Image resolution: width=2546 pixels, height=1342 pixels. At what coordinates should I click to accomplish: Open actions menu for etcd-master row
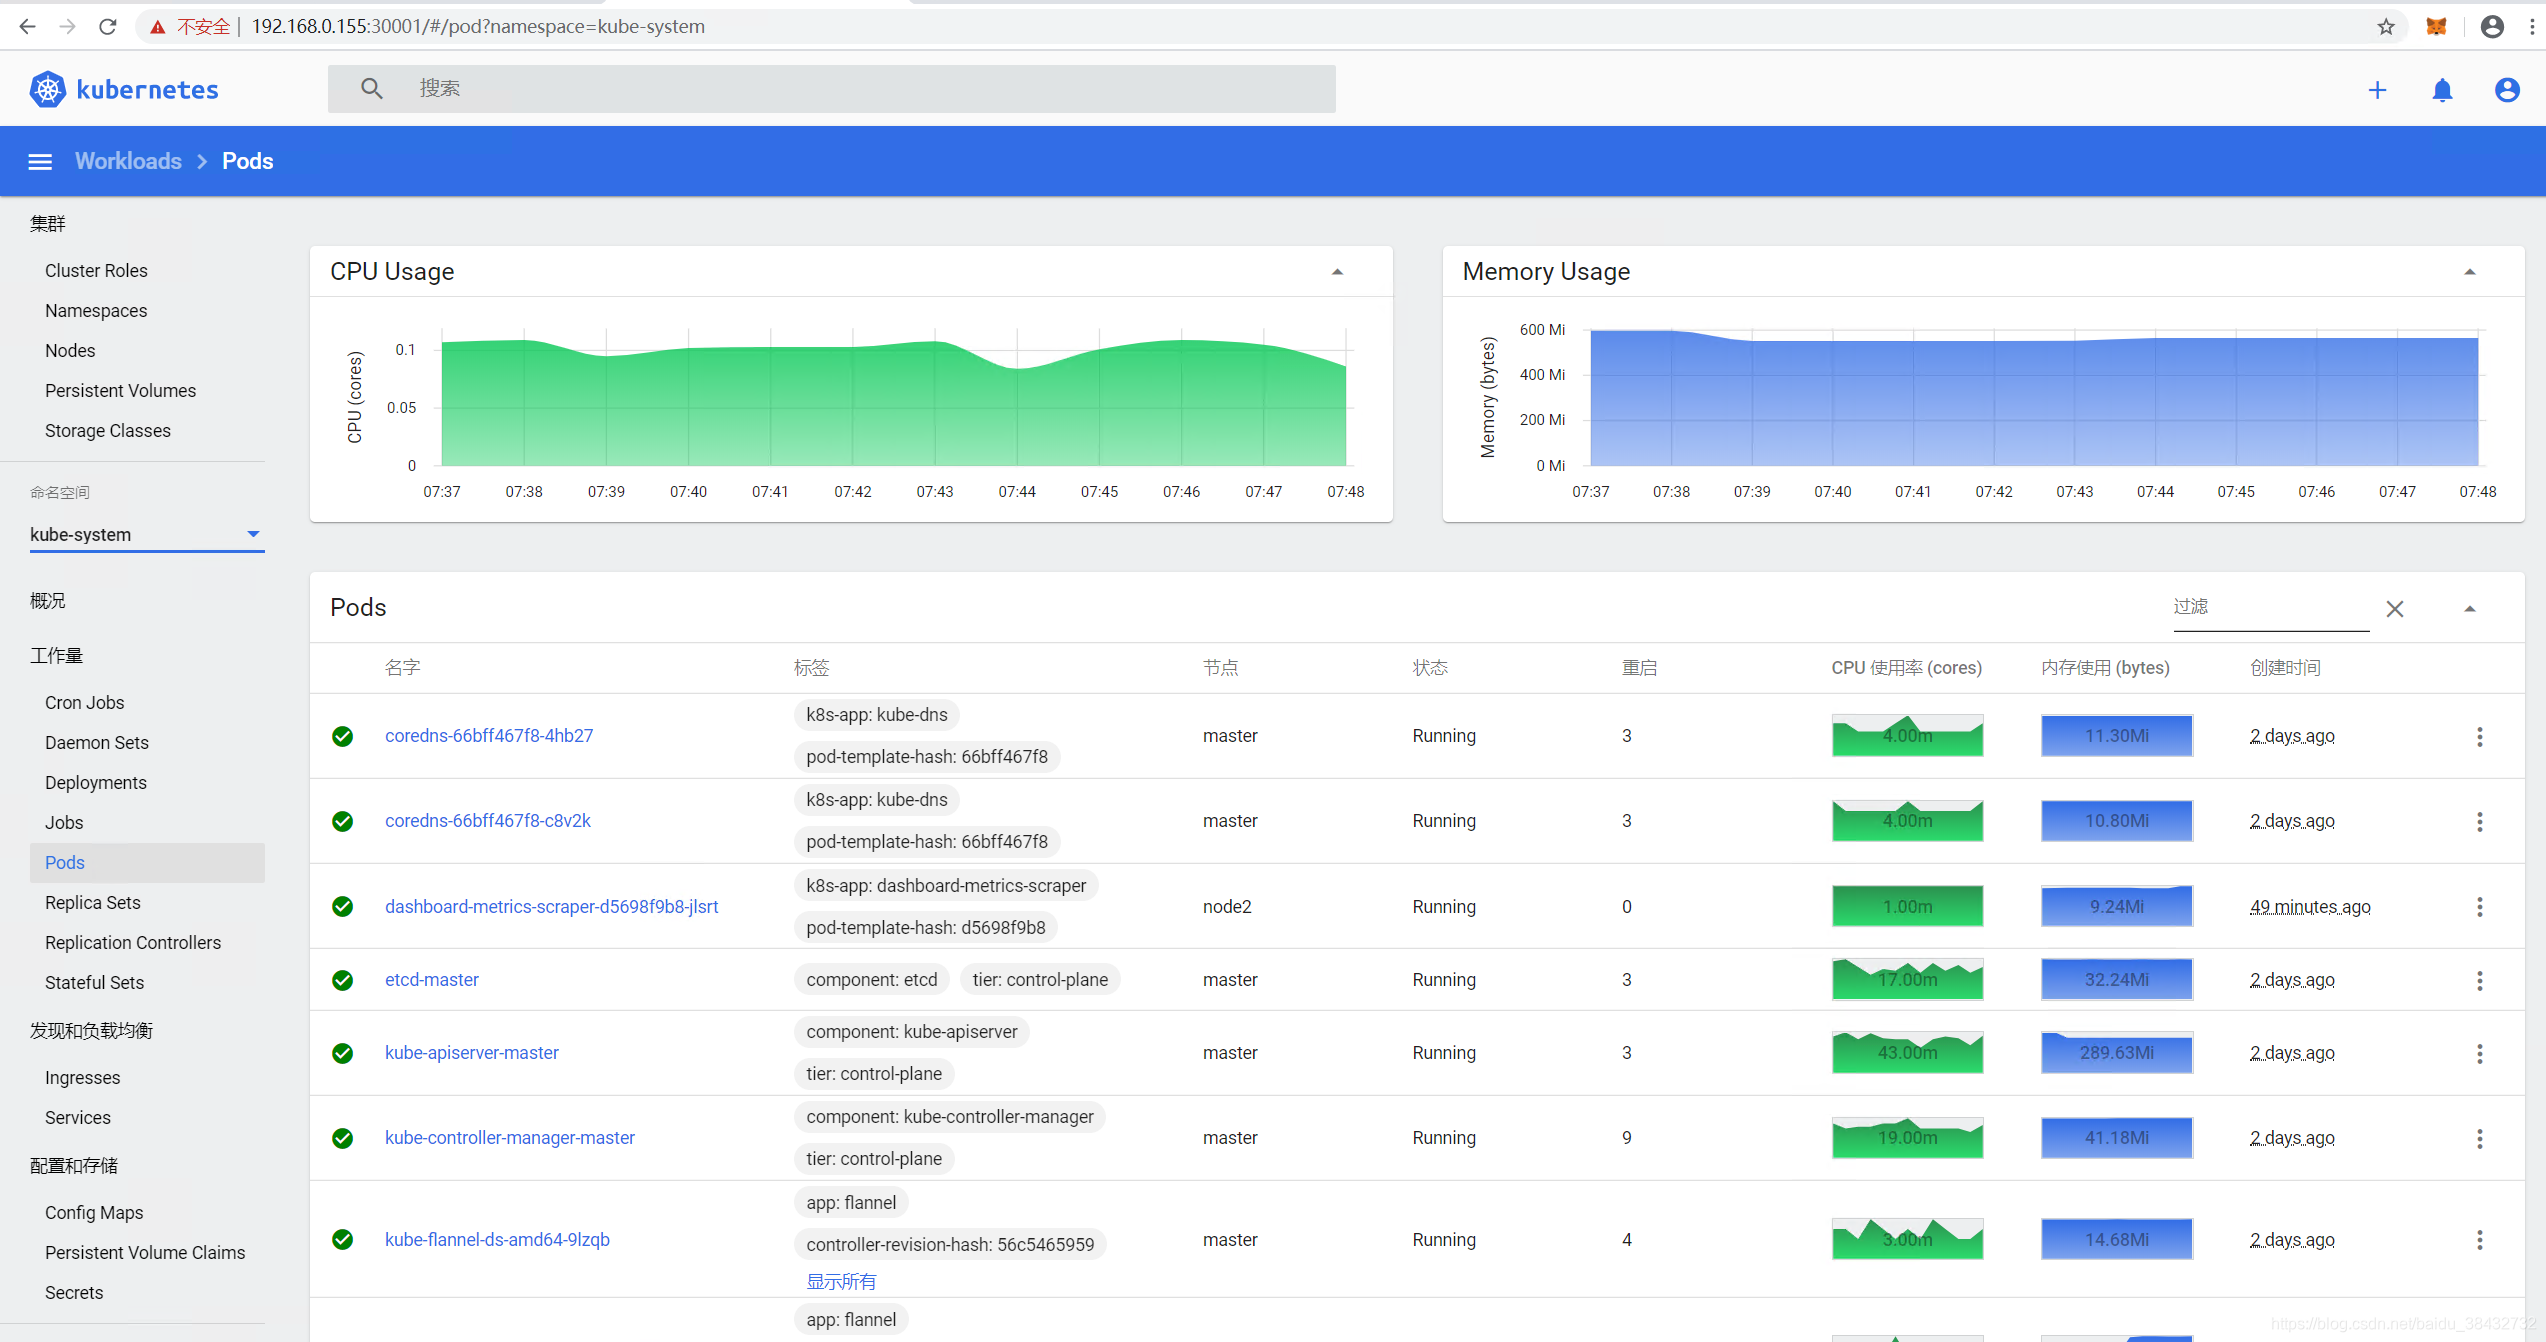(x=2479, y=980)
